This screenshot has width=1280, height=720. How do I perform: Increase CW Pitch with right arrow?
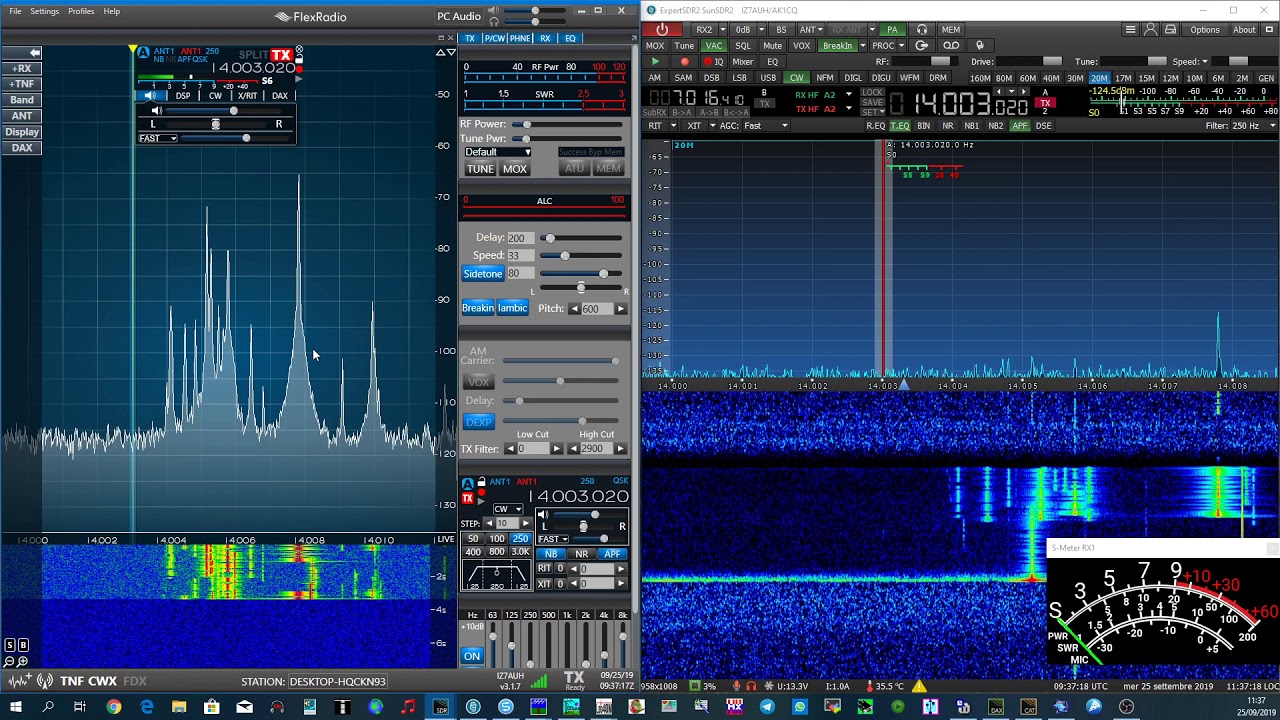pyautogui.click(x=620, y=309)
